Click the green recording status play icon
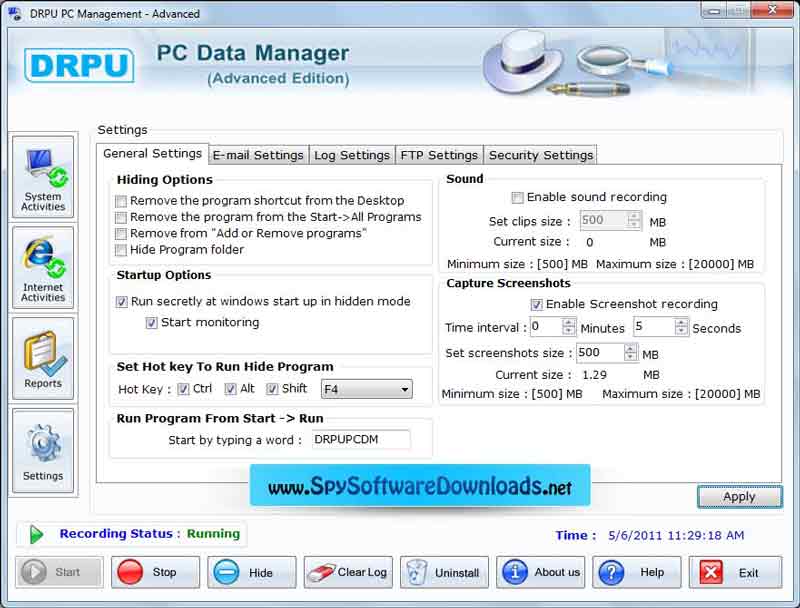The image size is (800, 608). [36, 534]
